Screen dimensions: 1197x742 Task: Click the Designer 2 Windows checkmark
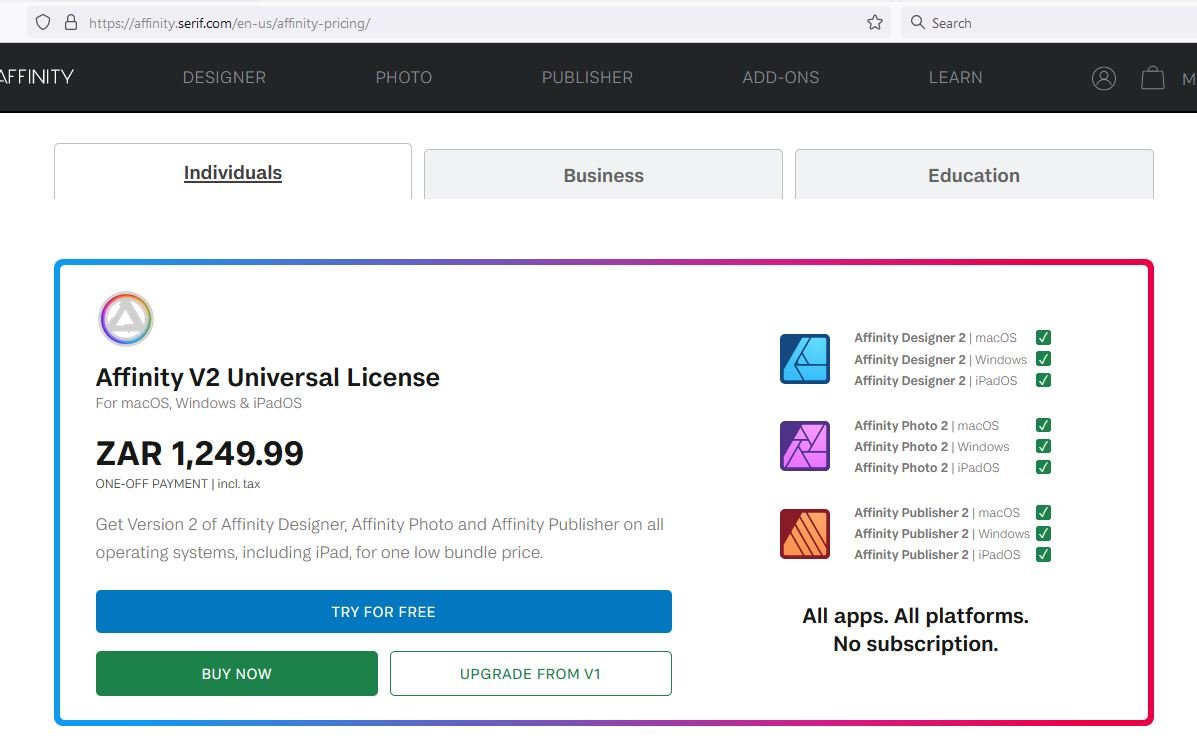point(1044,359)
